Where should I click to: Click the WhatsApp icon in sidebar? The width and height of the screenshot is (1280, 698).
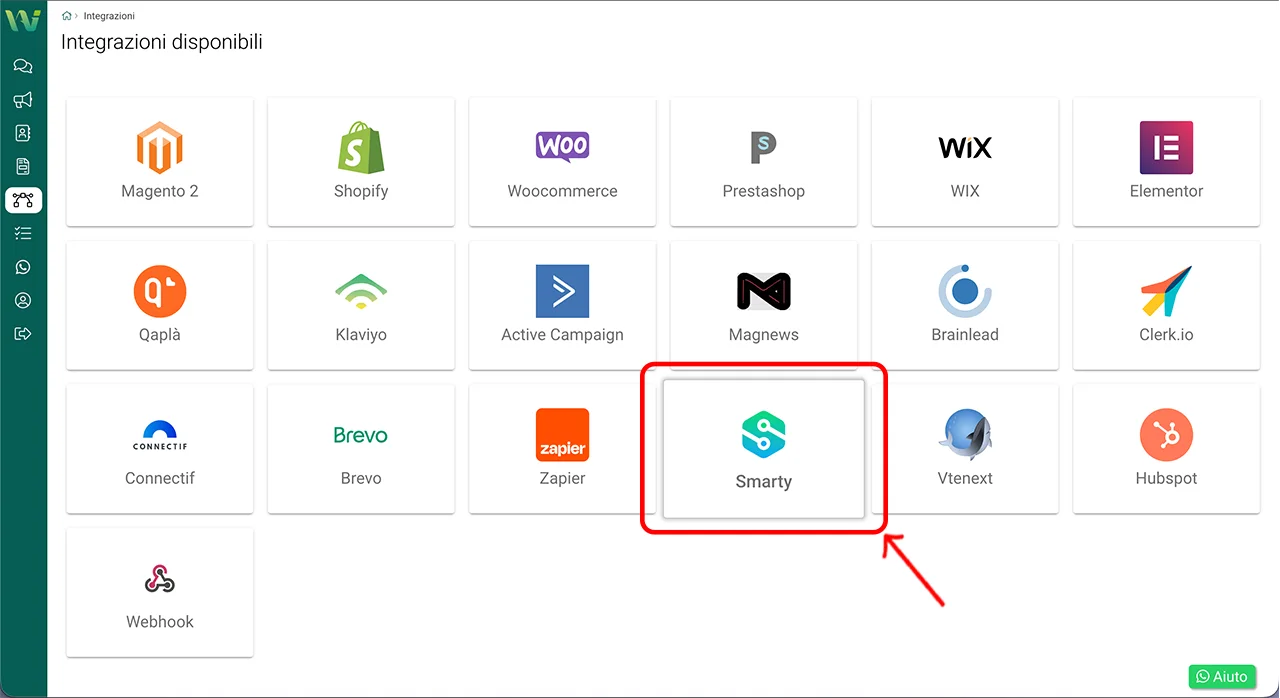(x=23, y=267)
